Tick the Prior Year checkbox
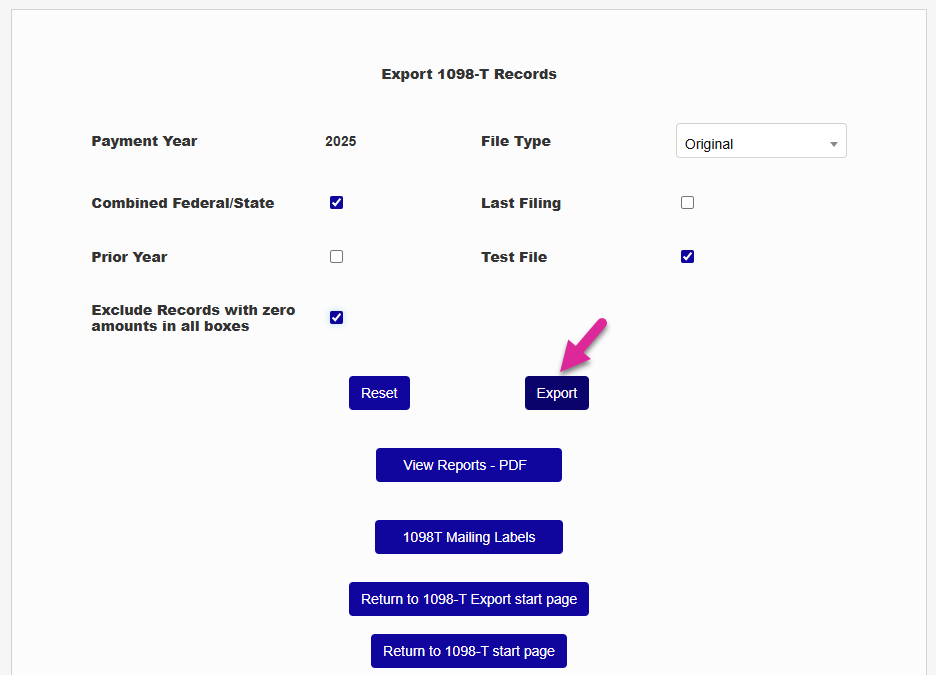The image size is (936, 675). (x=337, y=257)
